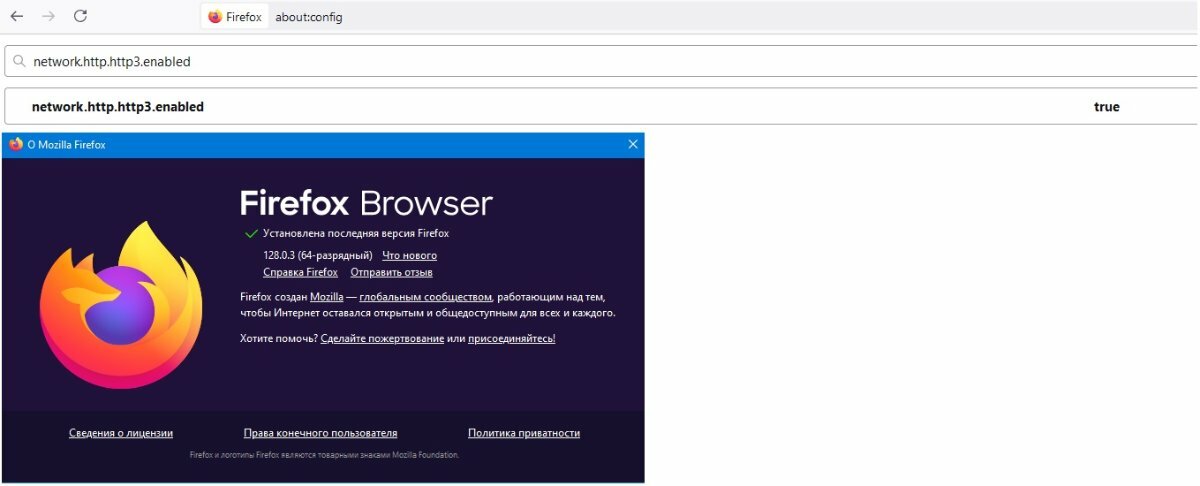Select the network.http.http3.enabled preference row name
The width and height of the screenshot is (1200, 486).
point(118,107)
